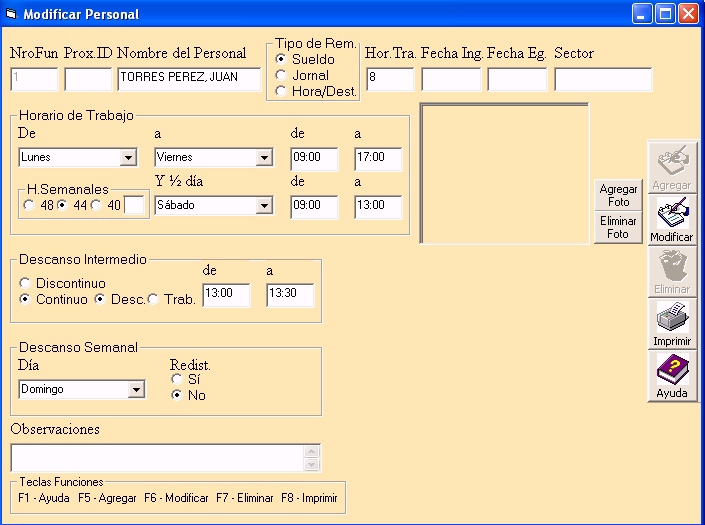
Task: Click the window title bar icon
Action: click(x=12, y=14)
